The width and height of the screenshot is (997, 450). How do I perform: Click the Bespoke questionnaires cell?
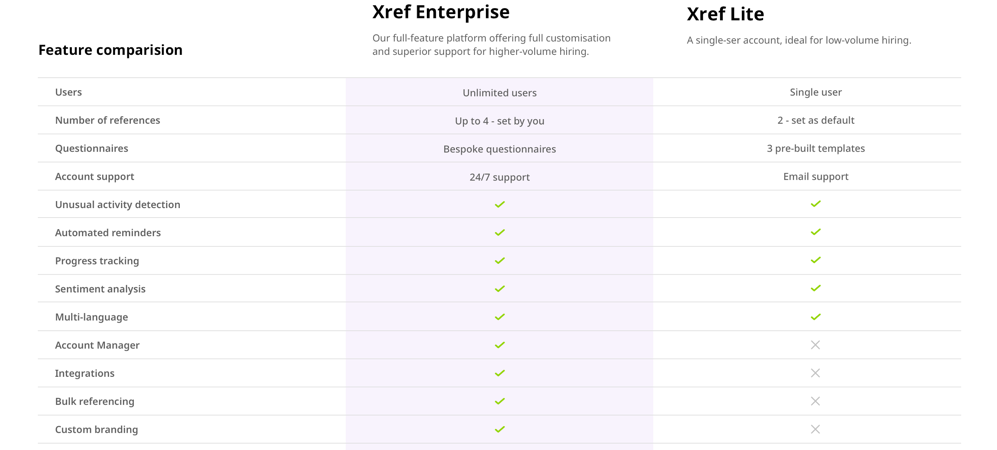[x=500, y=149]
